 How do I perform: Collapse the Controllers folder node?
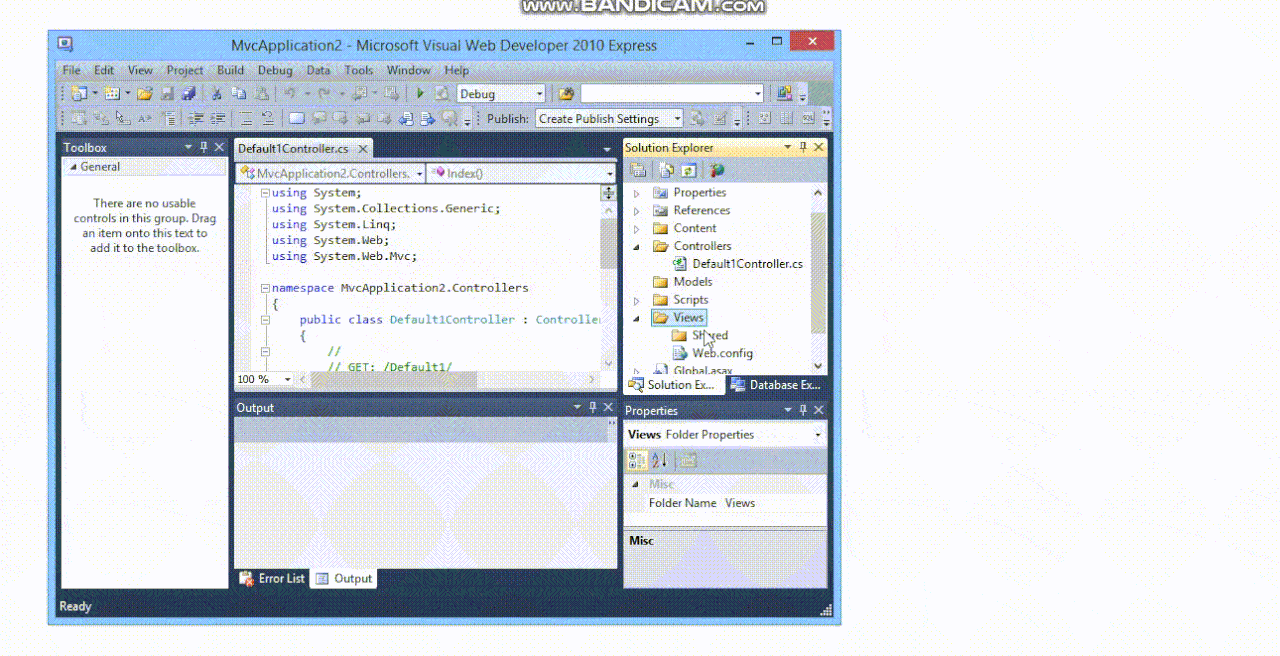tap(637, 246)
